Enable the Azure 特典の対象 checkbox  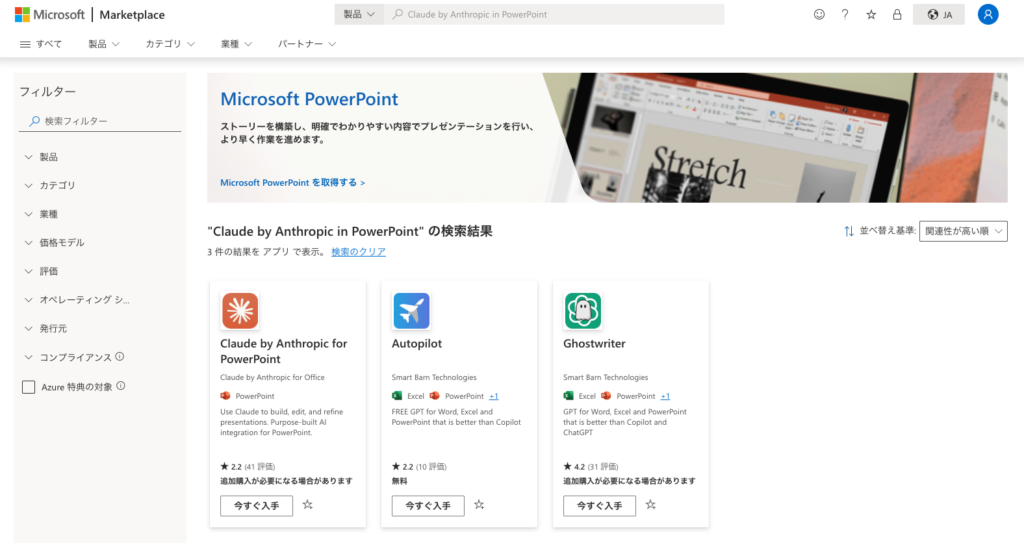(x=29, y=387)
